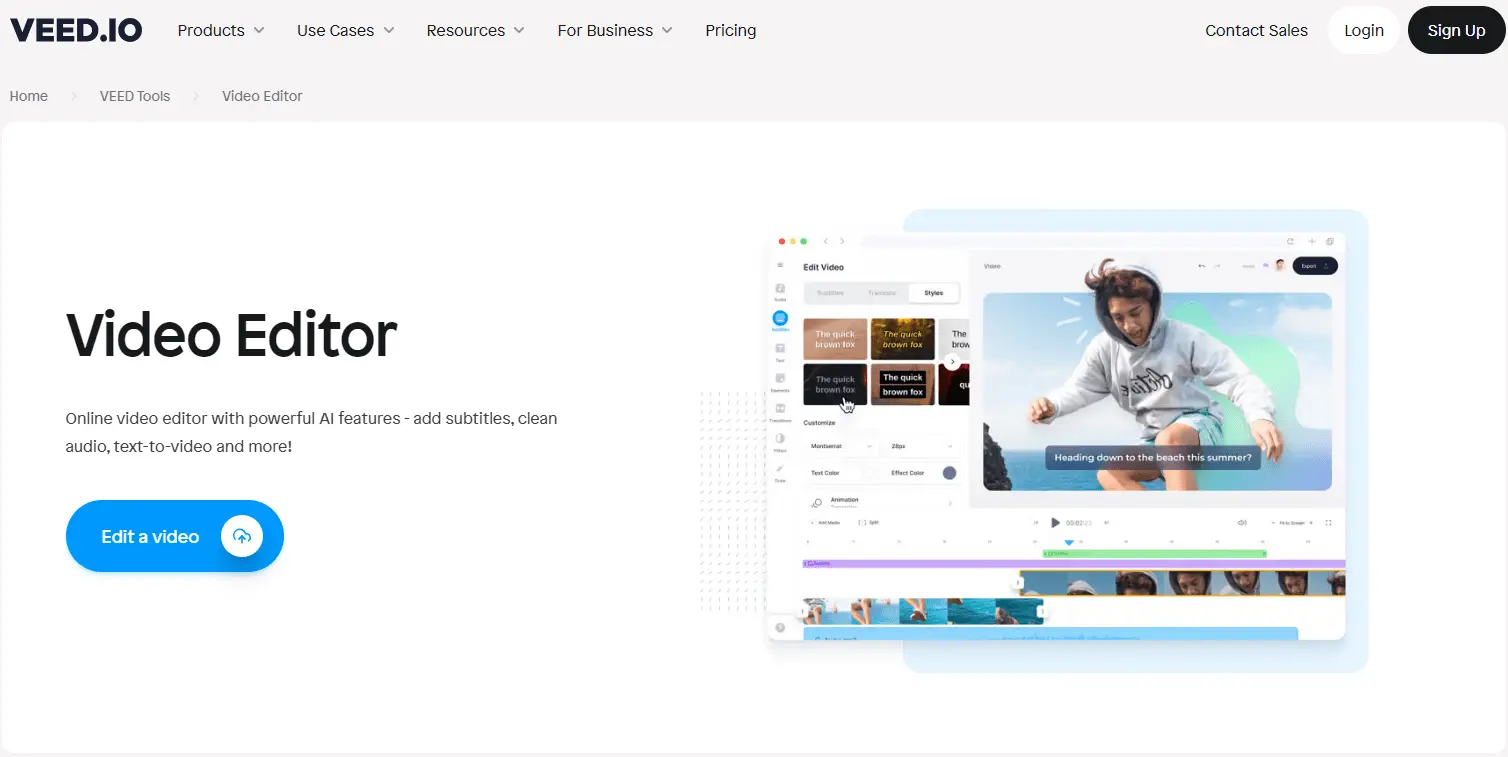Go to the Pricing page
The width and height of the screenshot is (1508, 757).
731,30
